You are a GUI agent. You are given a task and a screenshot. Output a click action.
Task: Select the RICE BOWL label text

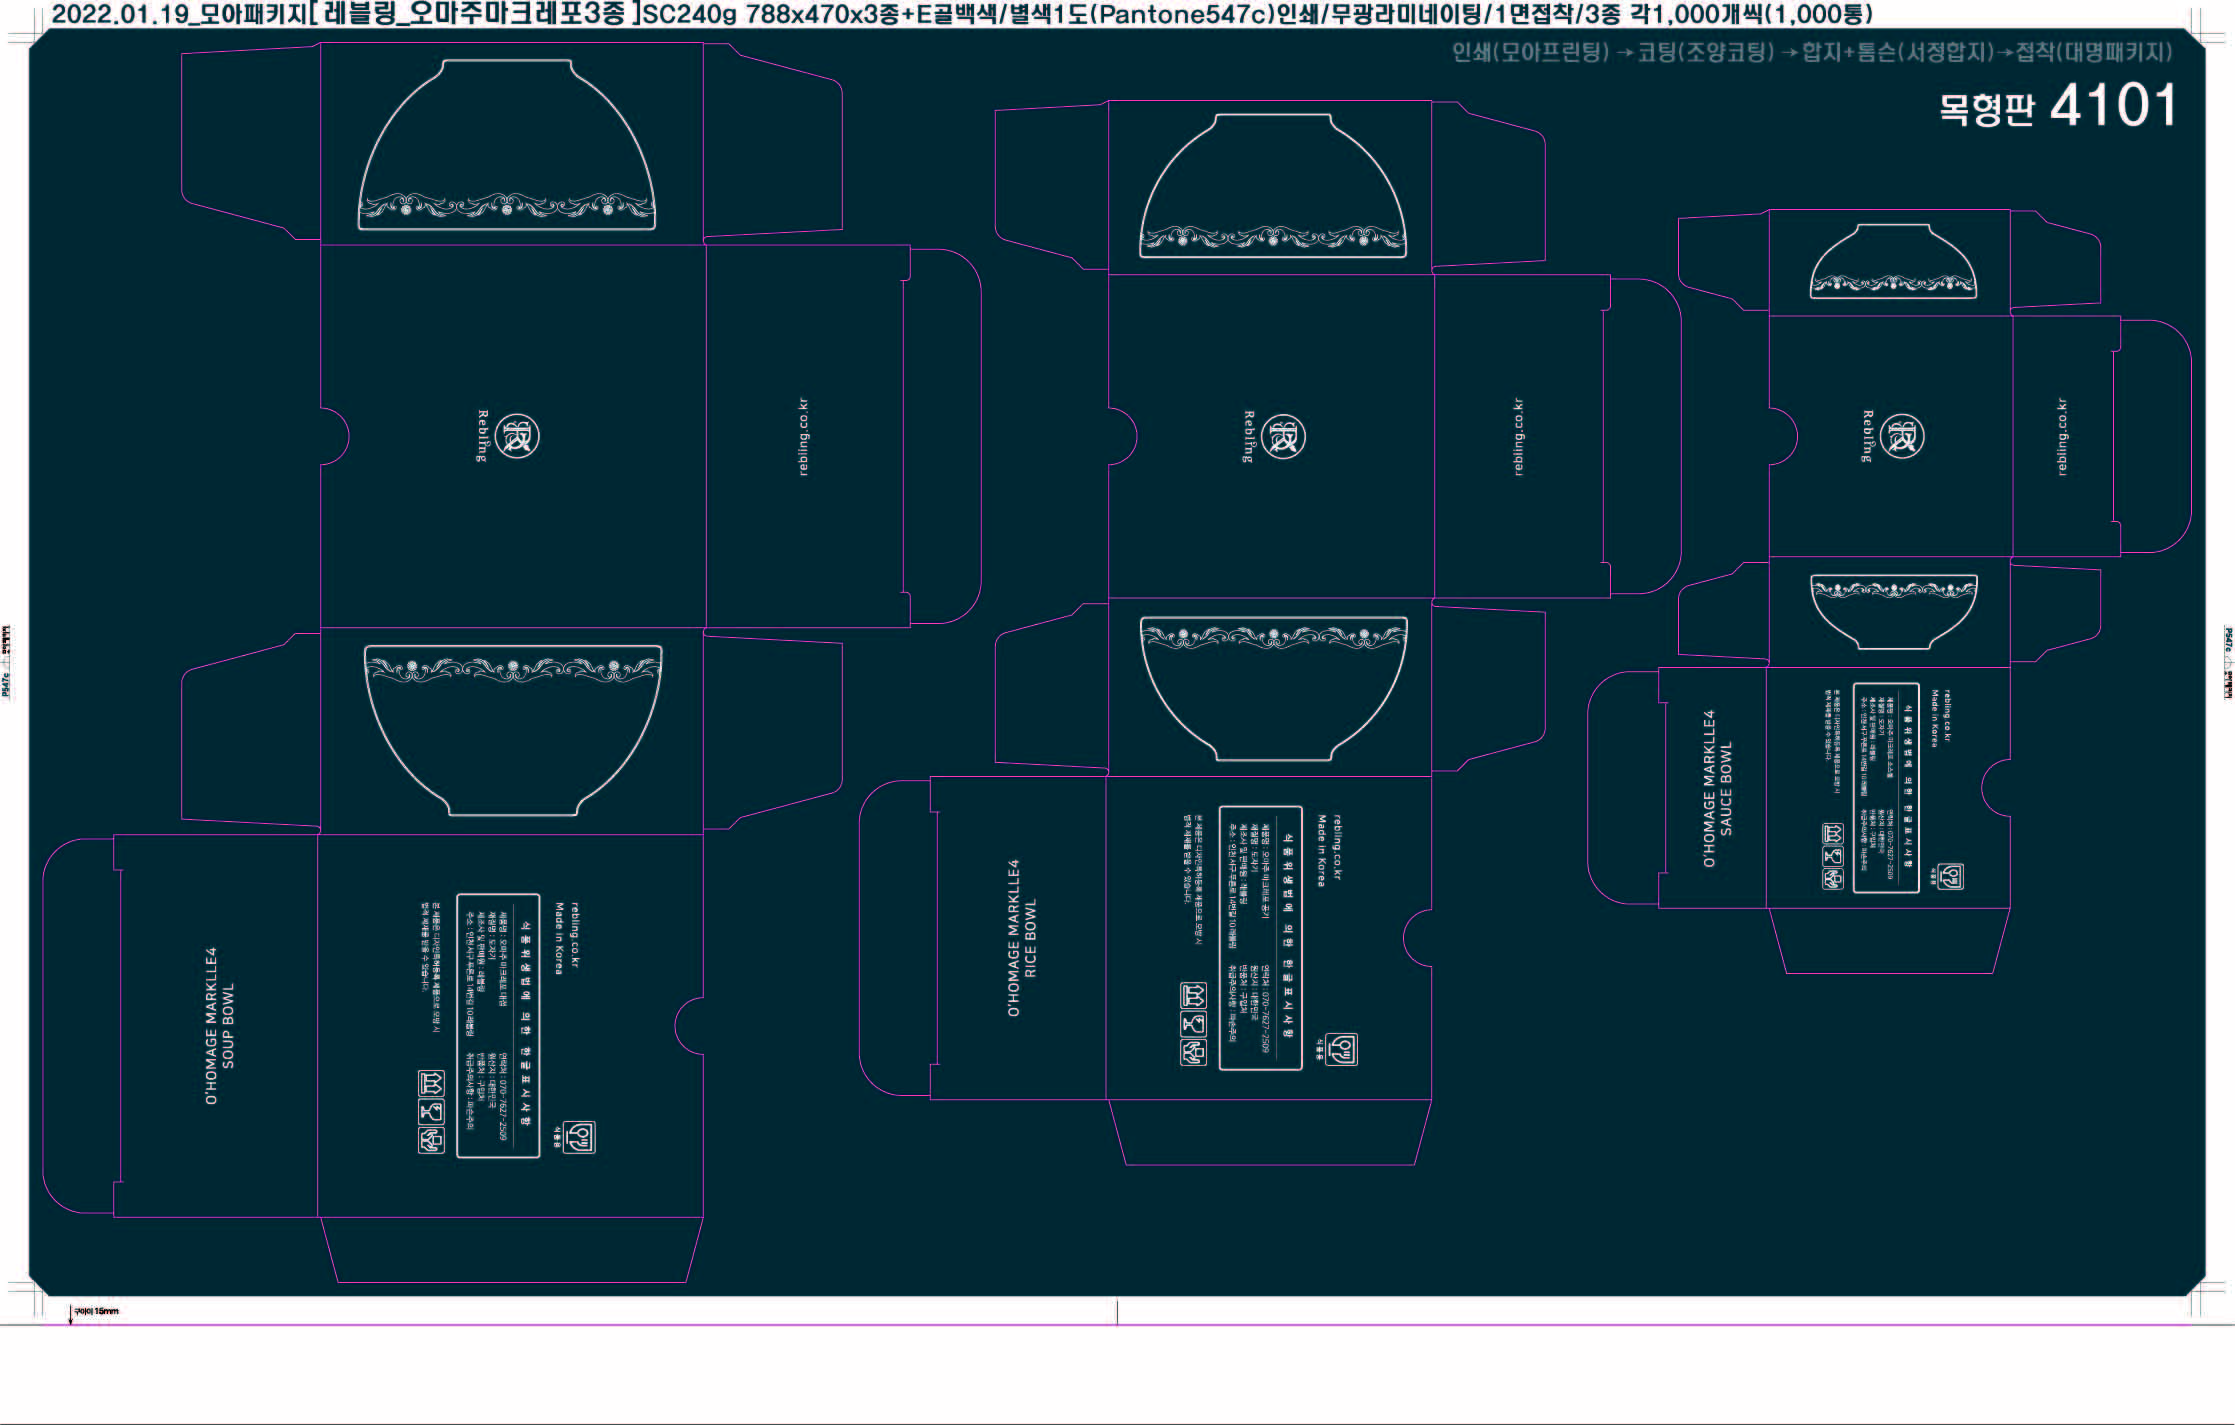[1031, 937]
